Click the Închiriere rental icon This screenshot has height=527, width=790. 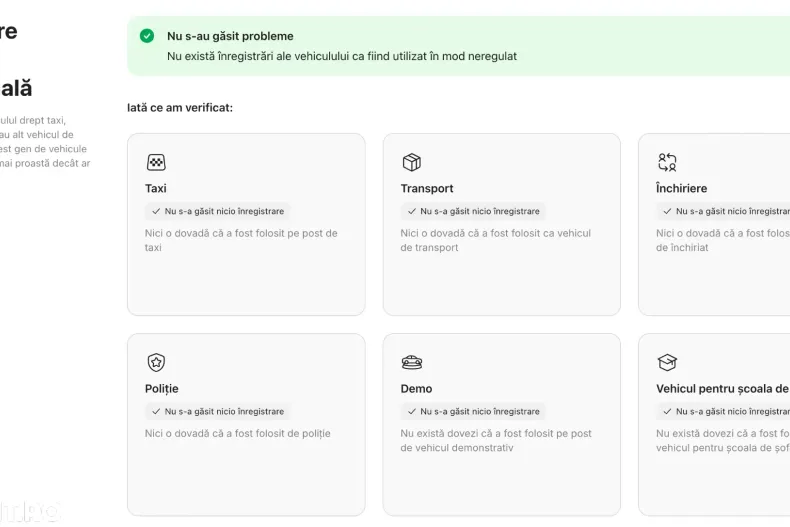pyautogui.click(x=667, y=162)
